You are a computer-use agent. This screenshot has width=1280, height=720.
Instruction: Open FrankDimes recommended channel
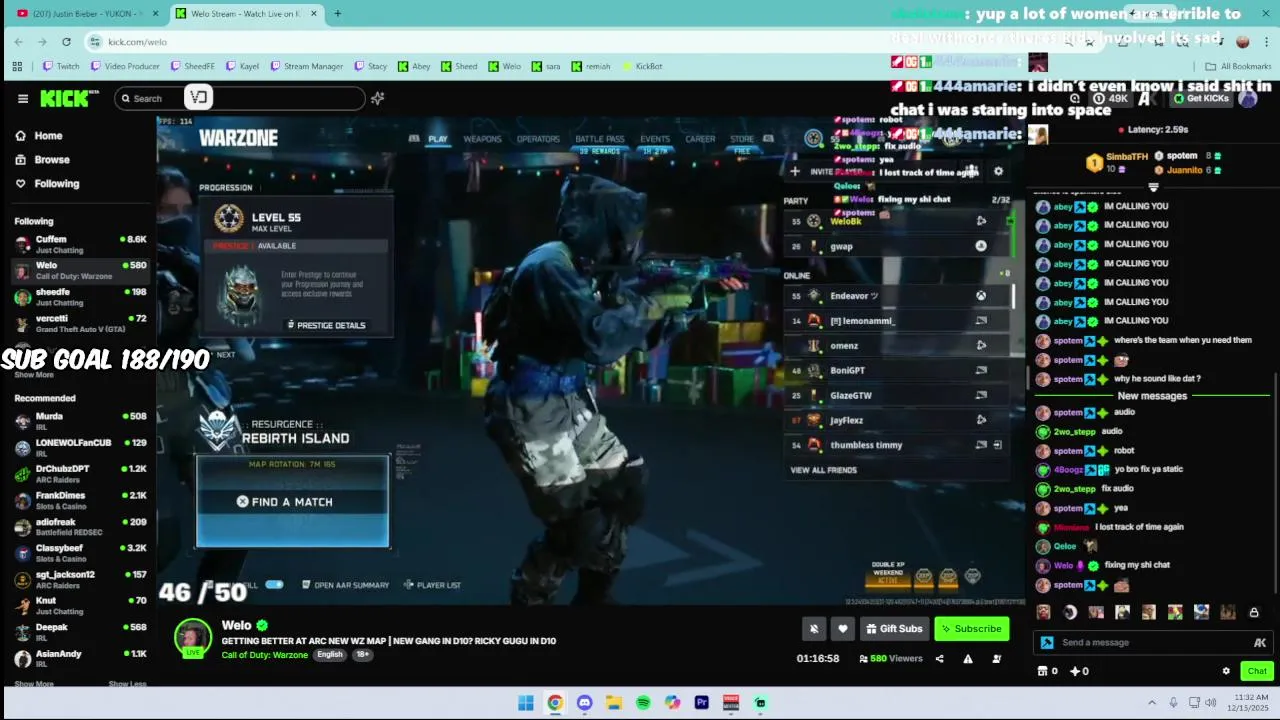point(80,500)
